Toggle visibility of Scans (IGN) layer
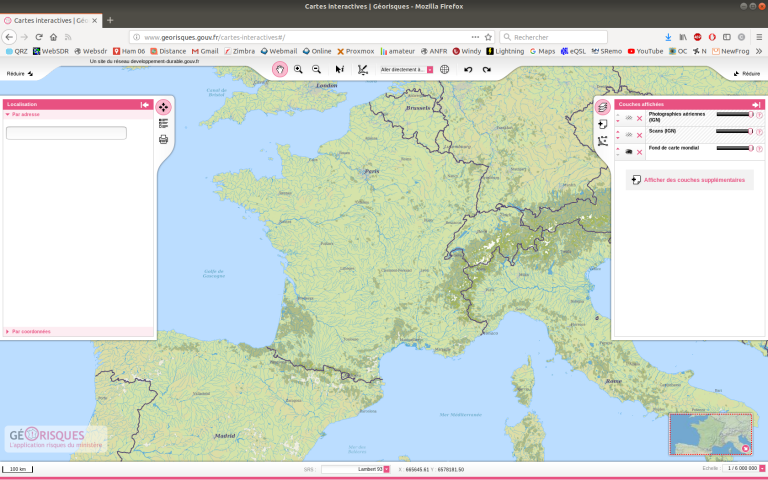The width and height of the screenshot is (768, 480). 628,135
